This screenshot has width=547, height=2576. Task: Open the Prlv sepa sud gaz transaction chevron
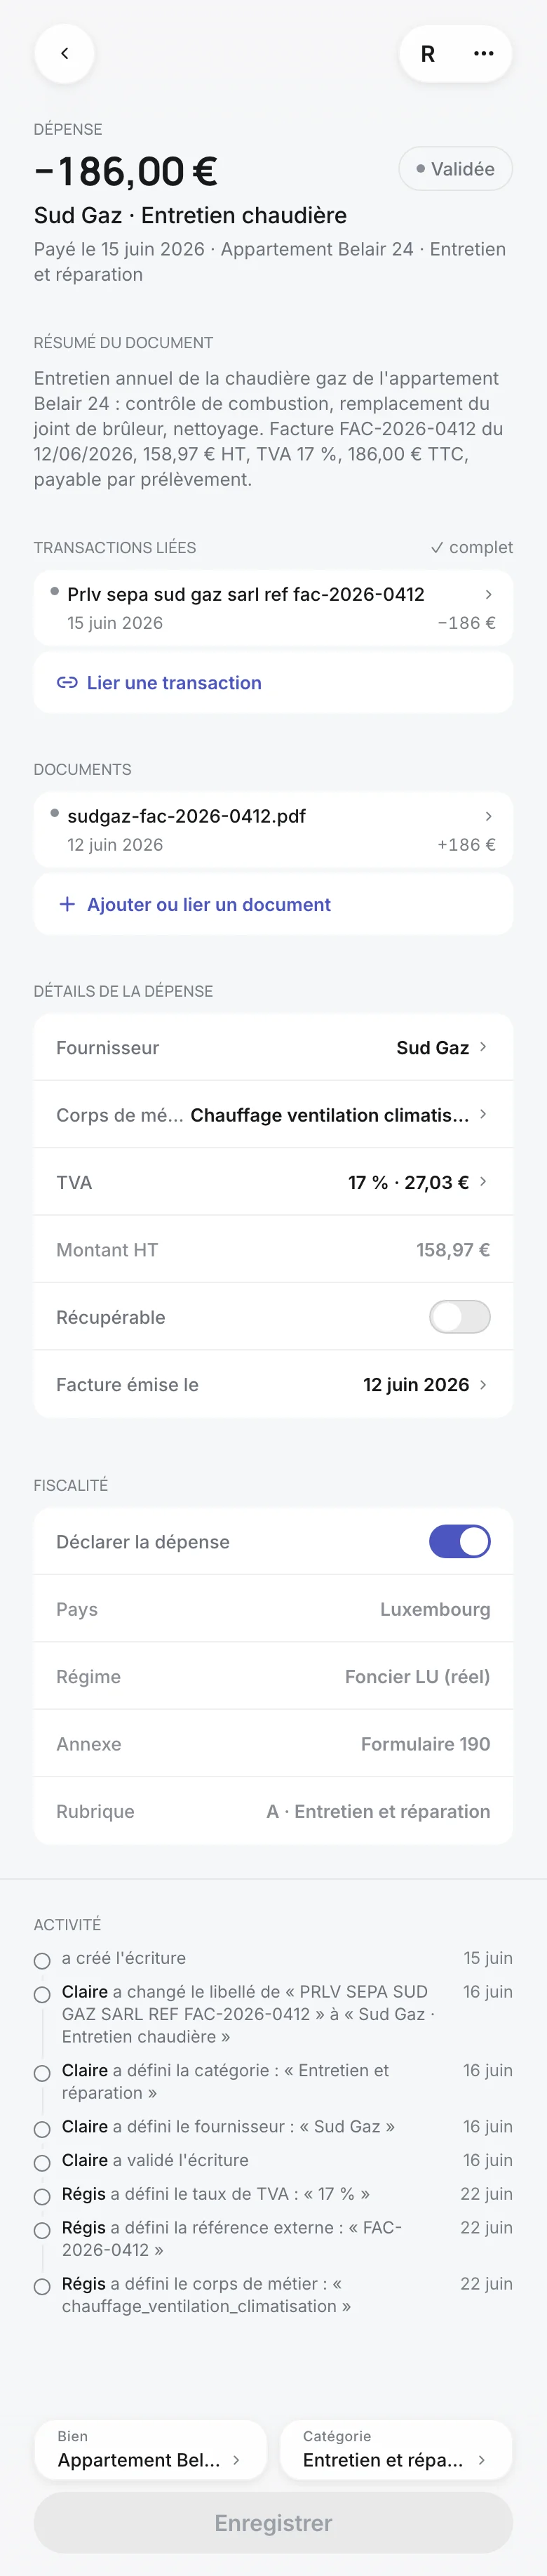pyautogui.click(x=488, y=594)
